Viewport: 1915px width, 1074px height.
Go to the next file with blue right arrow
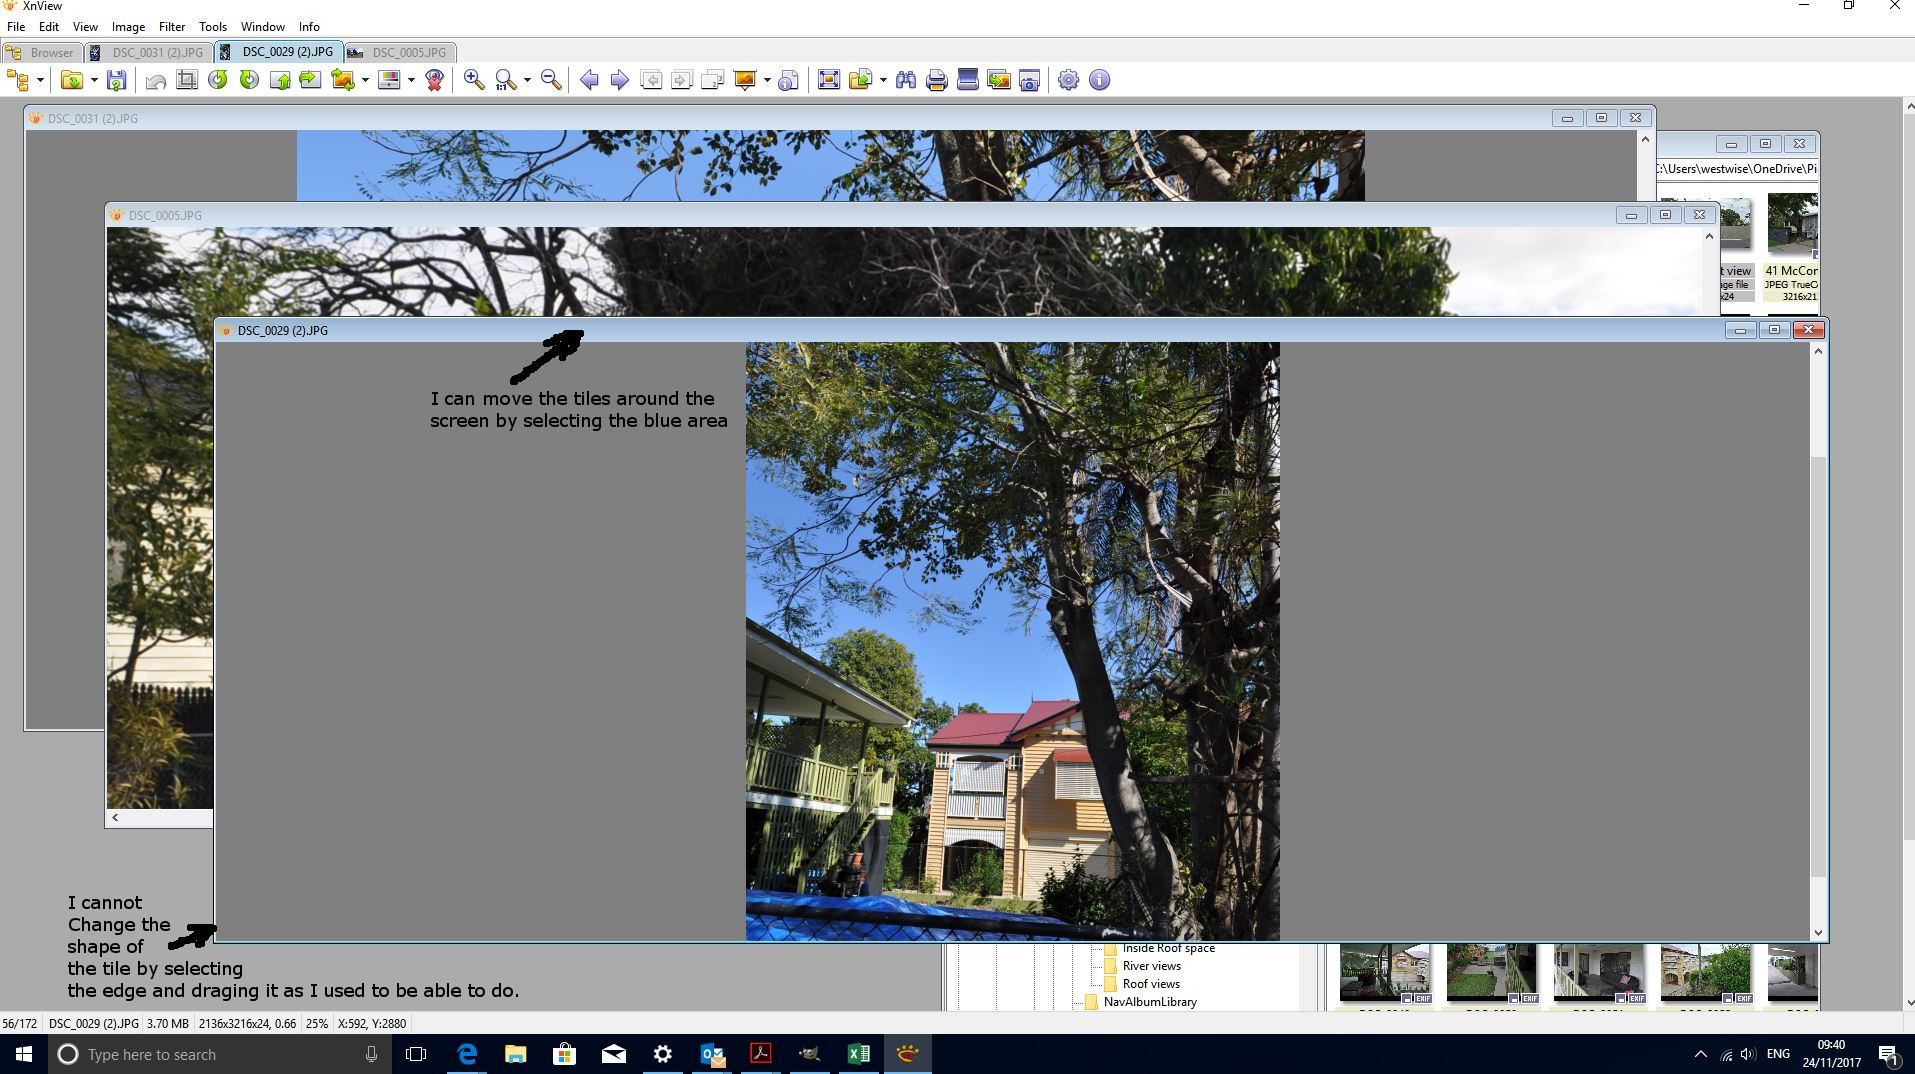620,80
